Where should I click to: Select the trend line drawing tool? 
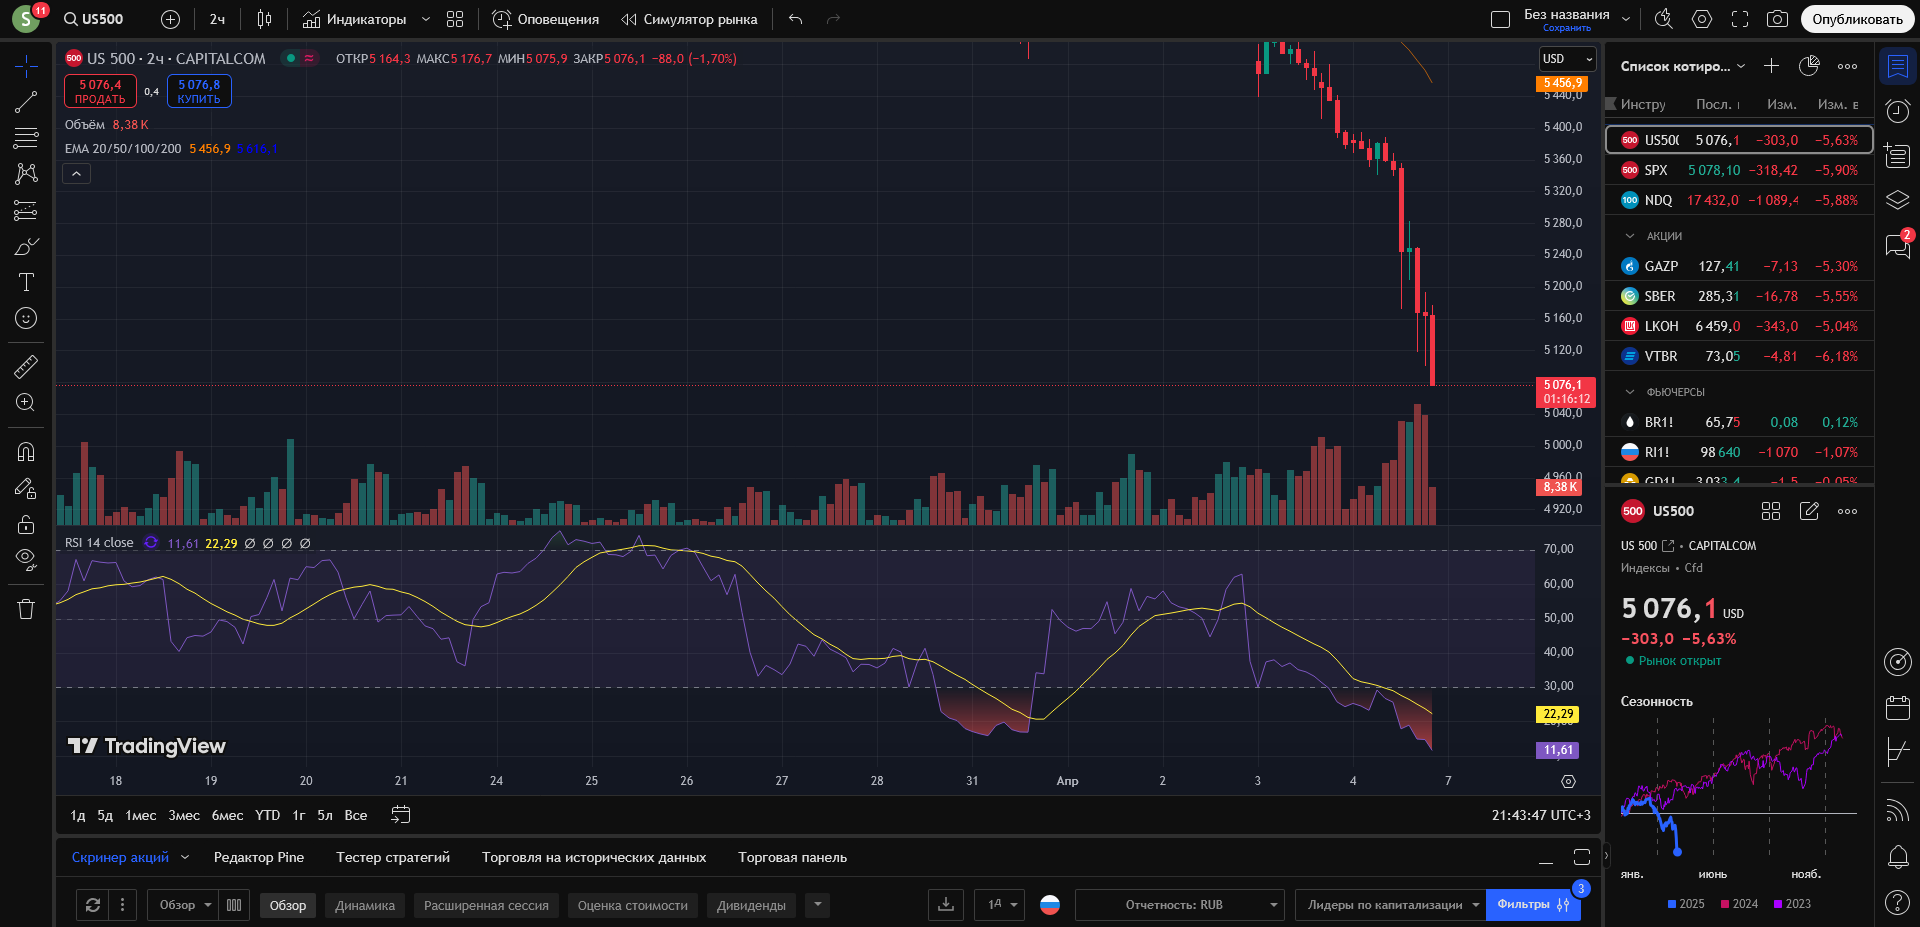pyautogui.click(x=26, y=102)
